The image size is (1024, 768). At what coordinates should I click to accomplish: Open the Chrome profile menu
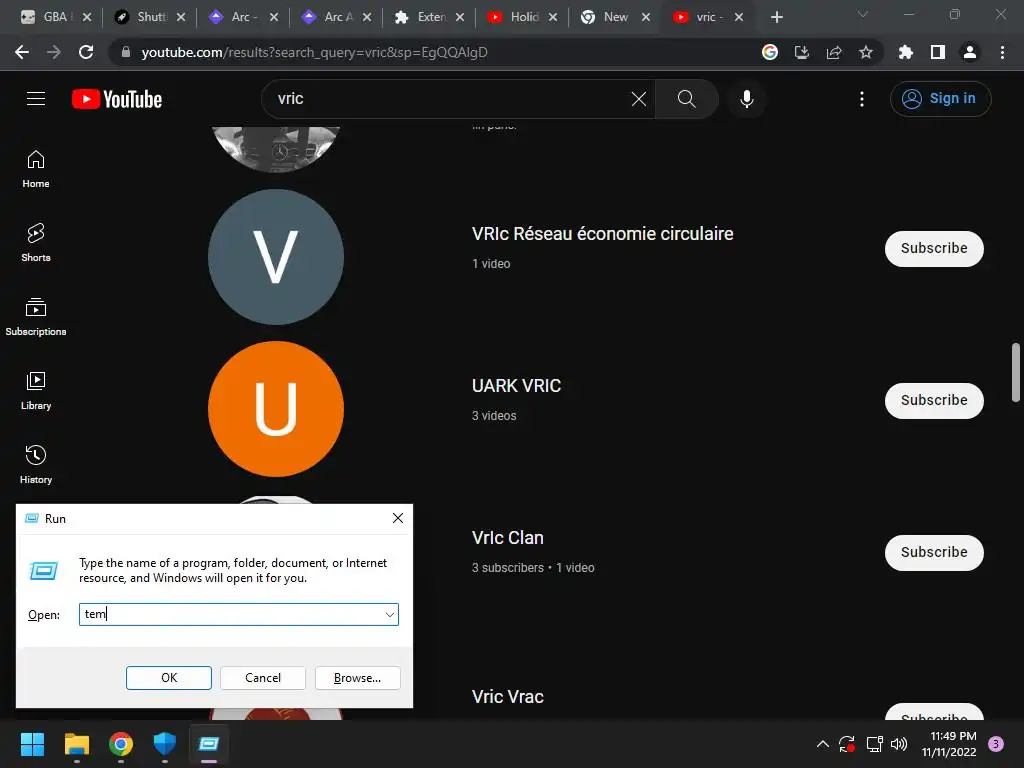tap(970, 52)
